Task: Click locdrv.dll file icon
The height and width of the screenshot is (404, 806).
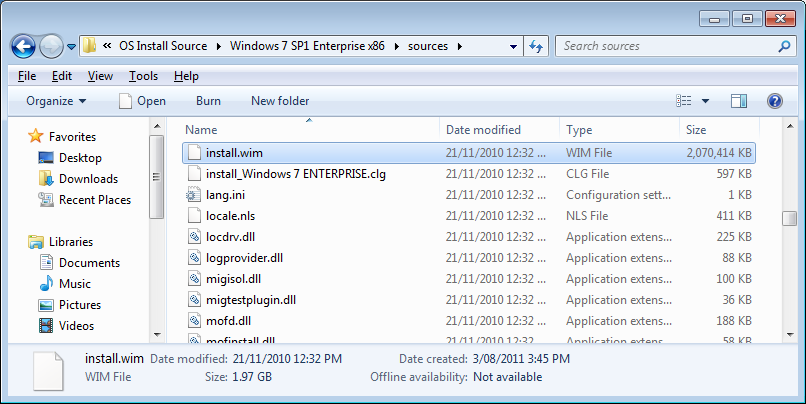Action: pos(194,237)
